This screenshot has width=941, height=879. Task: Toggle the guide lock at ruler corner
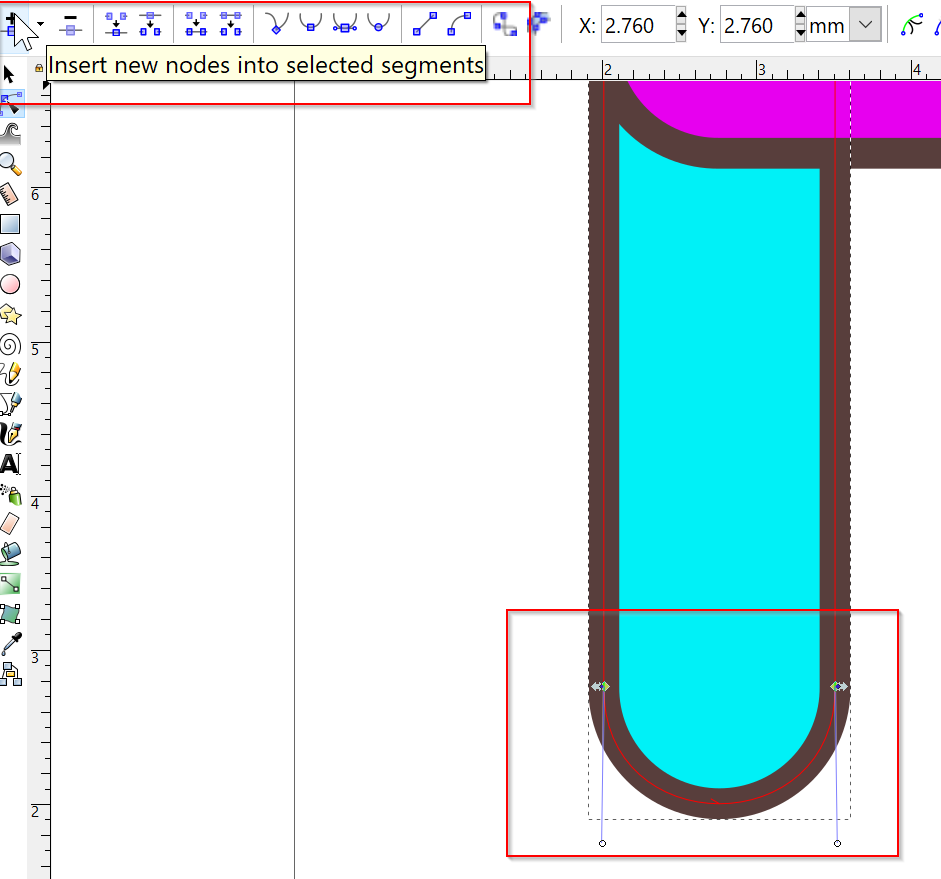[x=39, y=68]
